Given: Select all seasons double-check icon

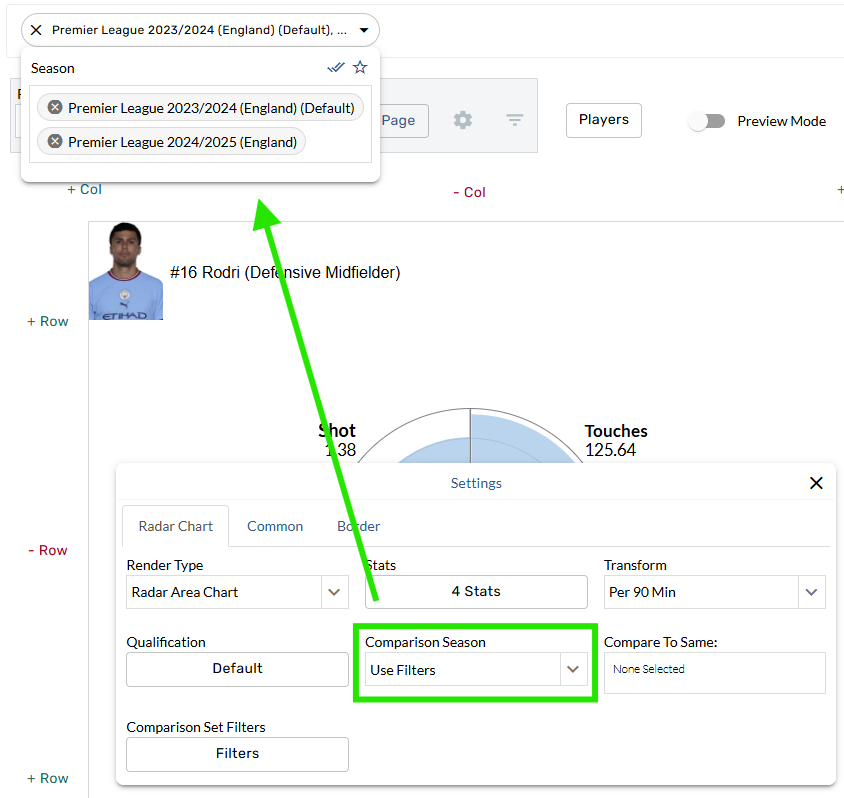Looking at the screenshot, I should 336,68.
